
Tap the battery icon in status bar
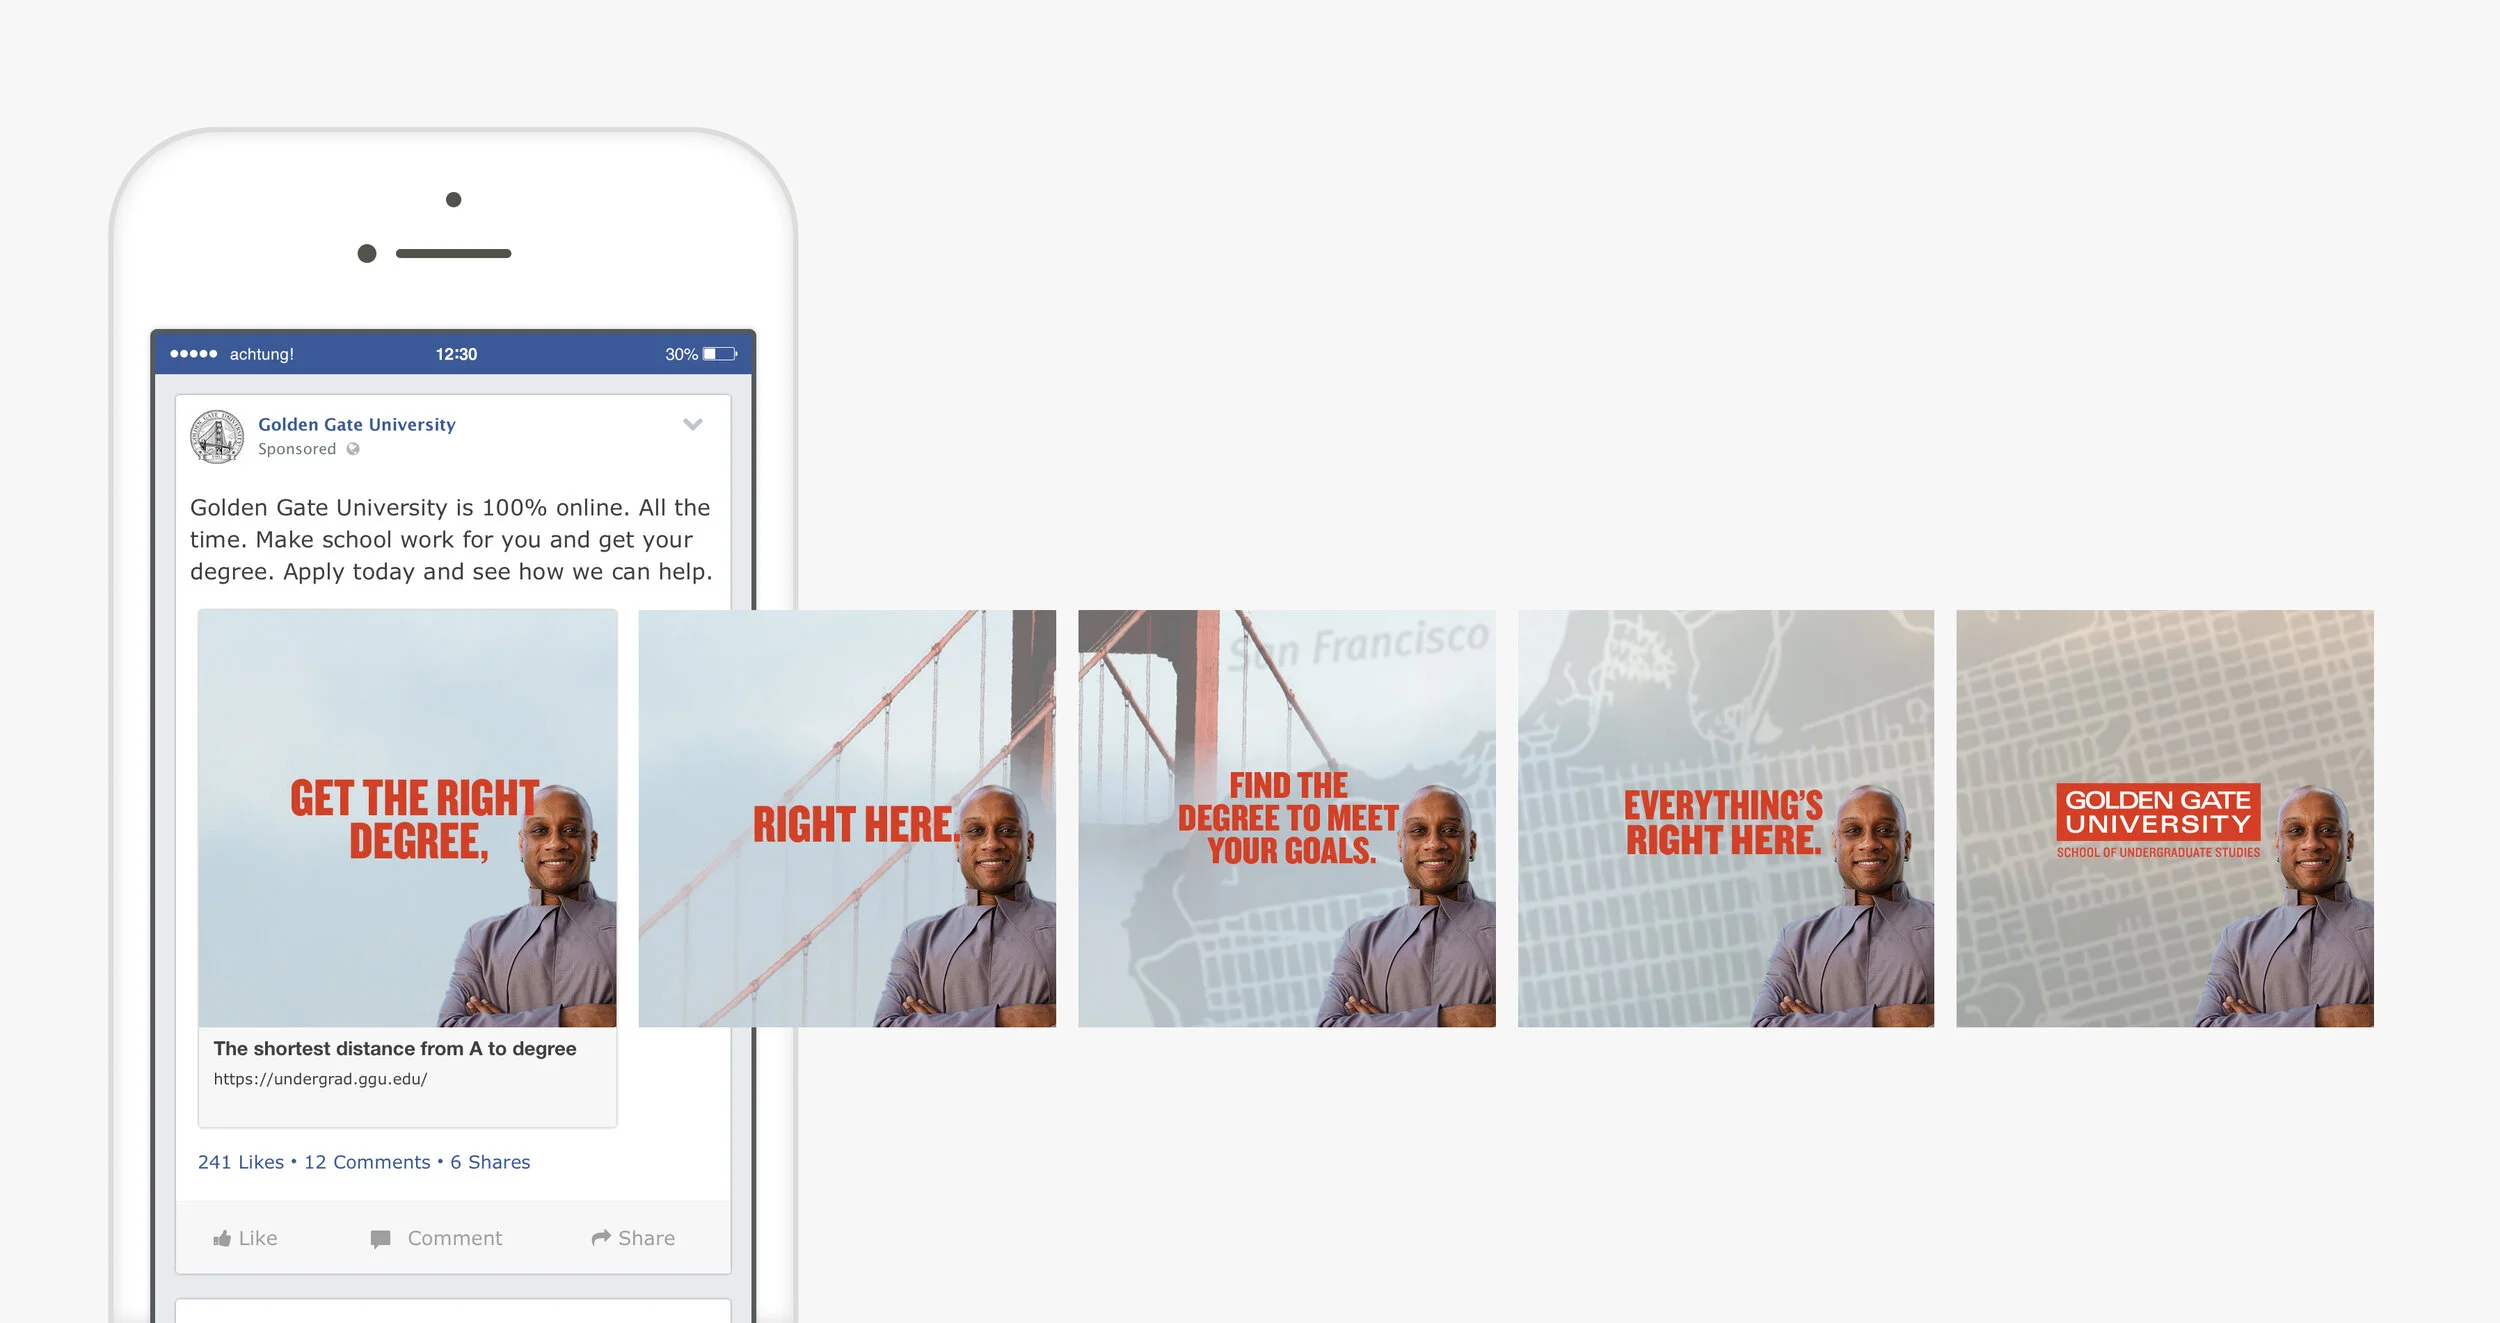coord(720,354)
